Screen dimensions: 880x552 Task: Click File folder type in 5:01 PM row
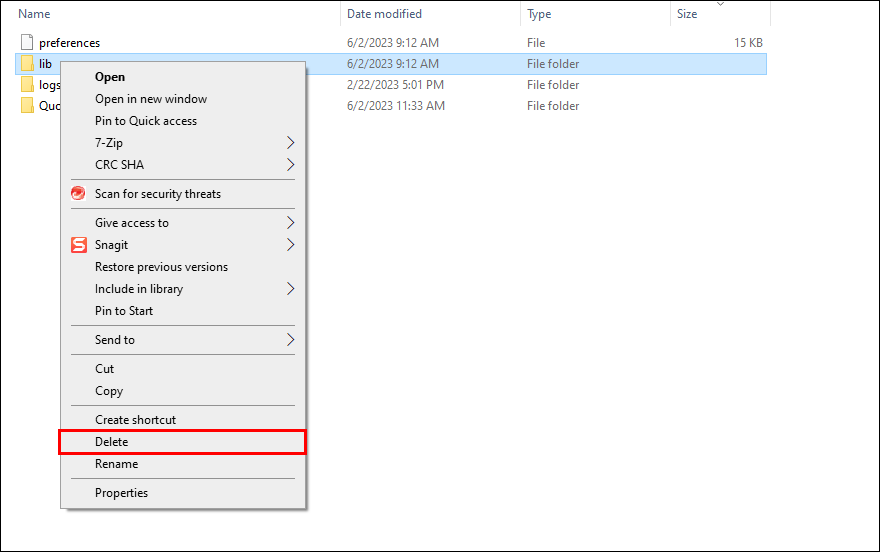point(553,85)
